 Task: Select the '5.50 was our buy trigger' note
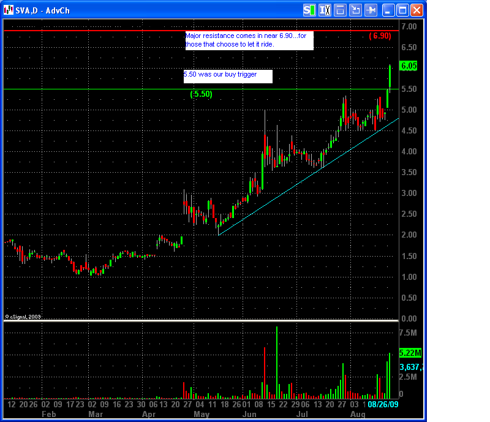[x=228, y=76]
